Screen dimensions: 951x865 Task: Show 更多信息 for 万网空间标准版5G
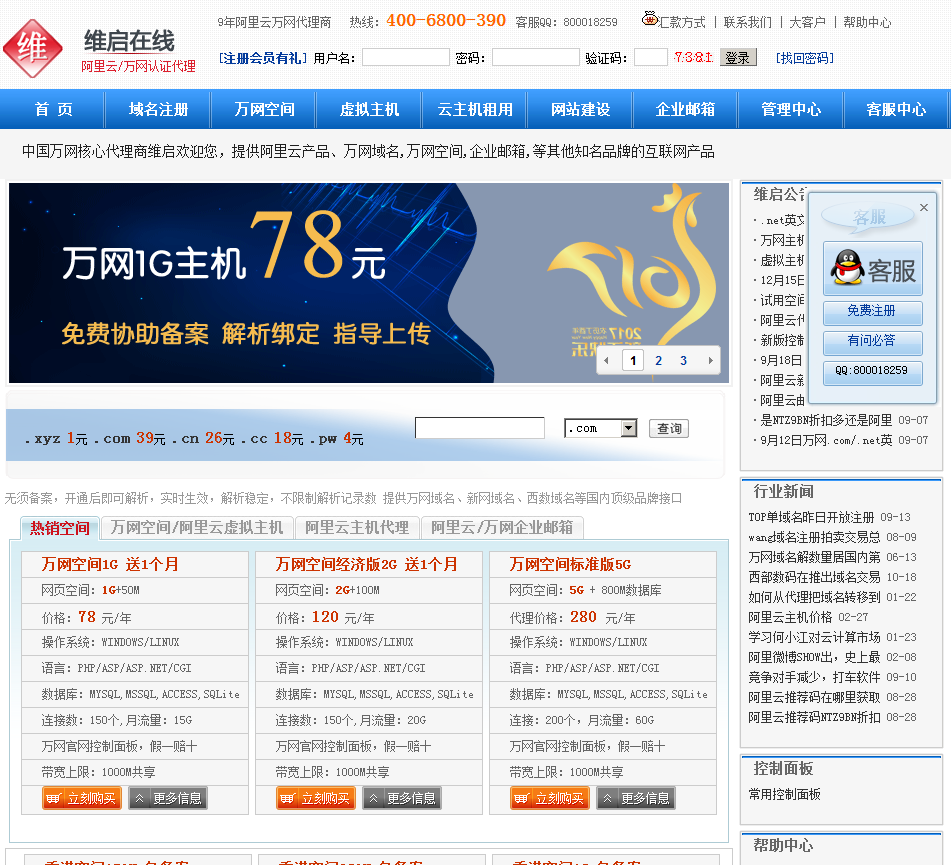[x=636, y=798]
